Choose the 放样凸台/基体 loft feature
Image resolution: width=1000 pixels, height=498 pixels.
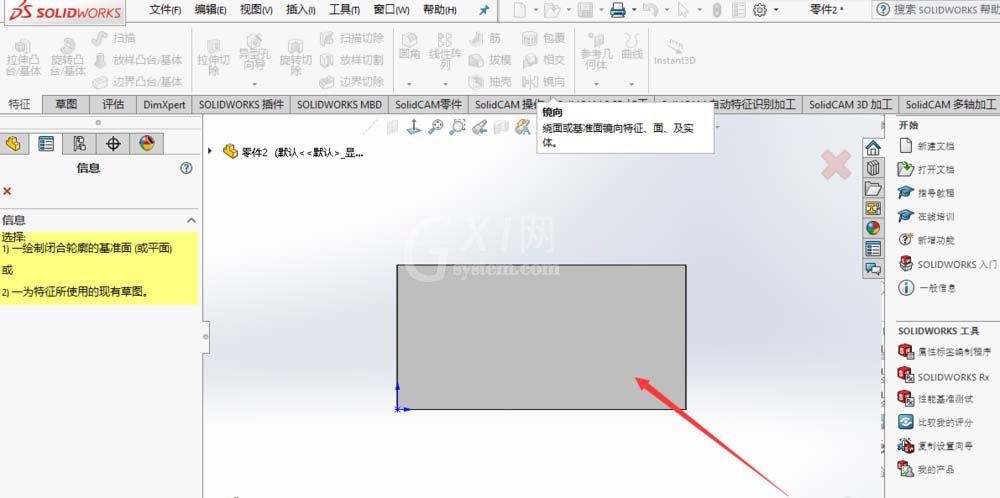138,60
